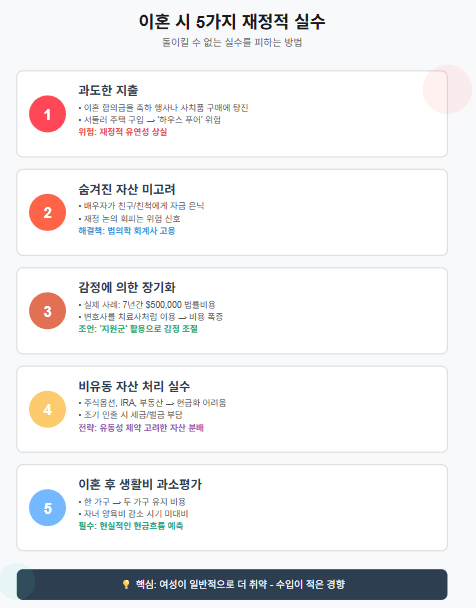Select the '비유동 자산 처리 실수' heading
476x608 pixels.
click(x=134, y=386)
